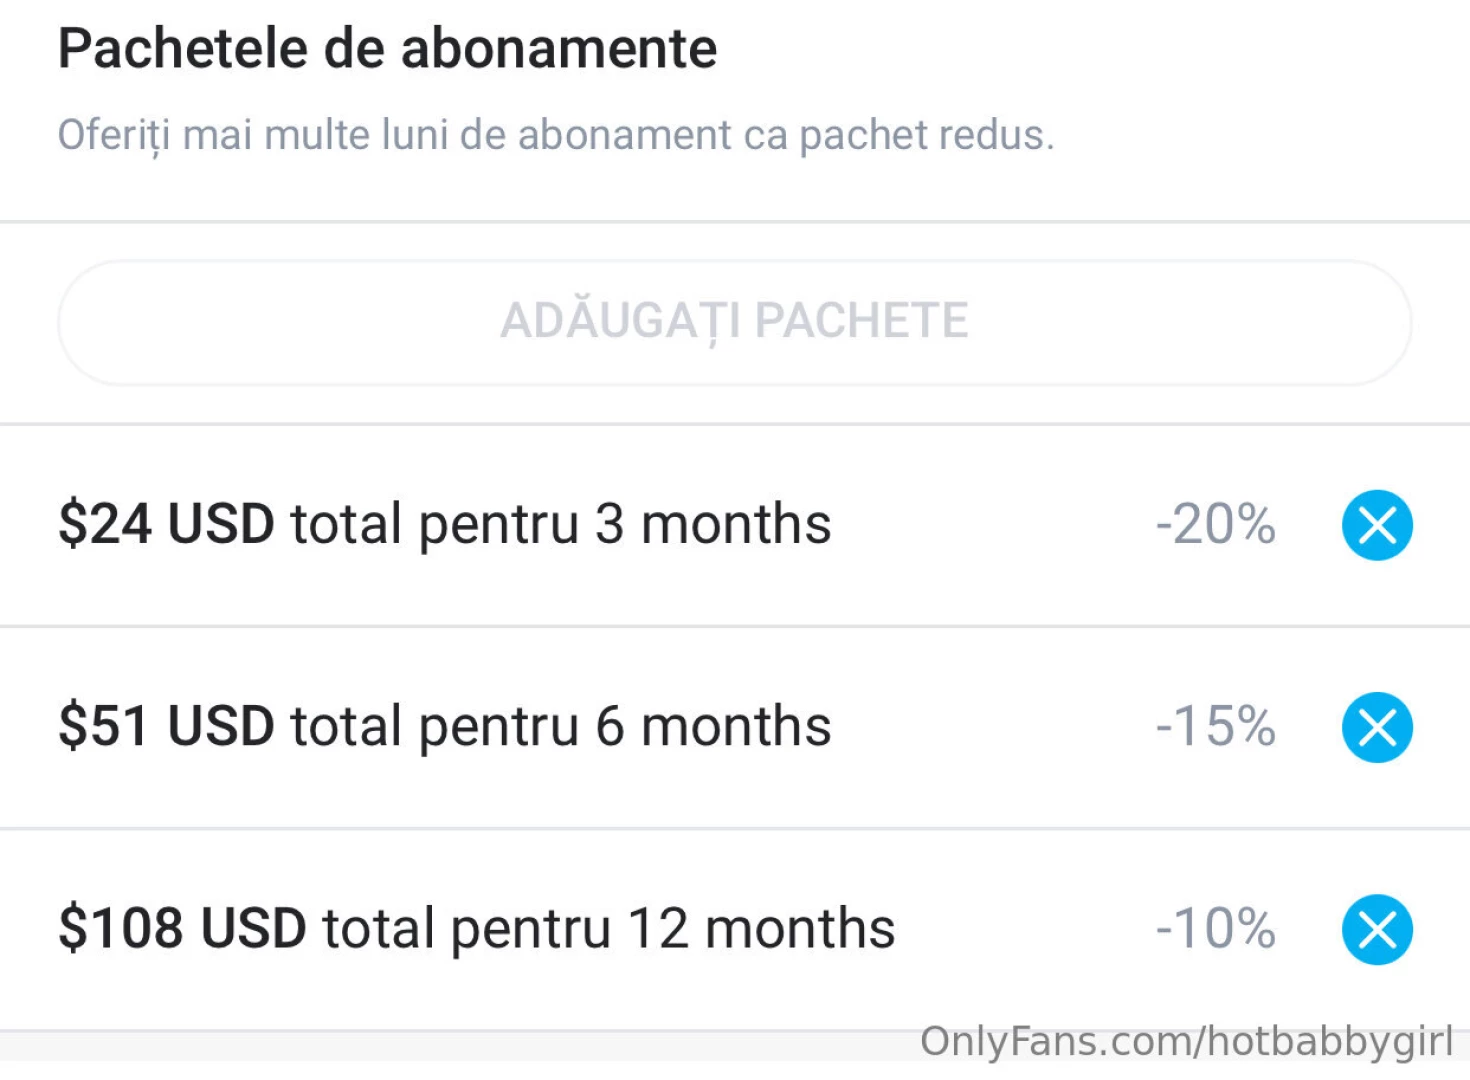Click the Pachetele de abonamente heading
Image resolution: width=1470 pixels, height=1080 pixels.
(388, 47)
